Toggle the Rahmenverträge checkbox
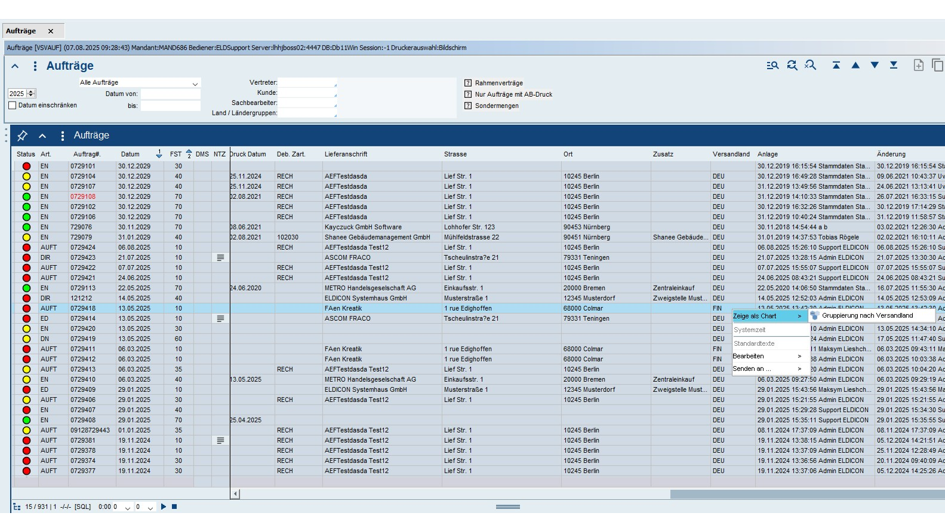This screenshot has height=532, width=945. coord(468,83)
